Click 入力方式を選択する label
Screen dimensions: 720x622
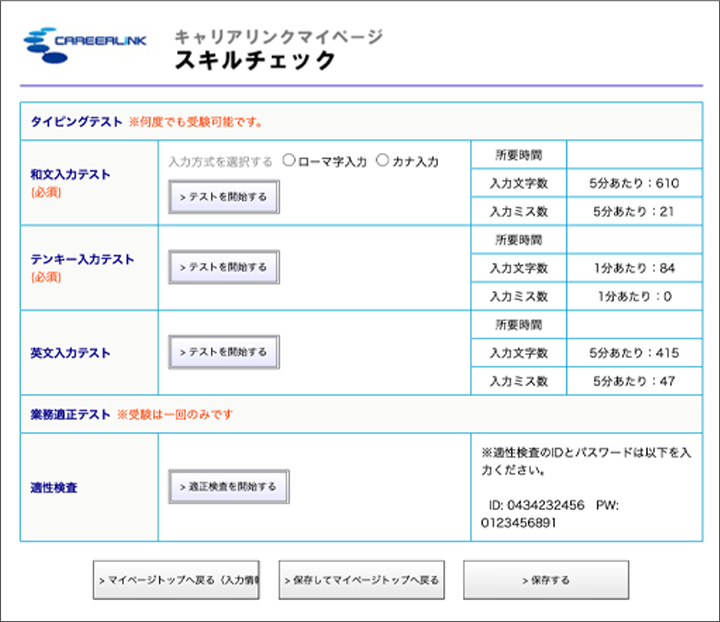tap(220, 162)
